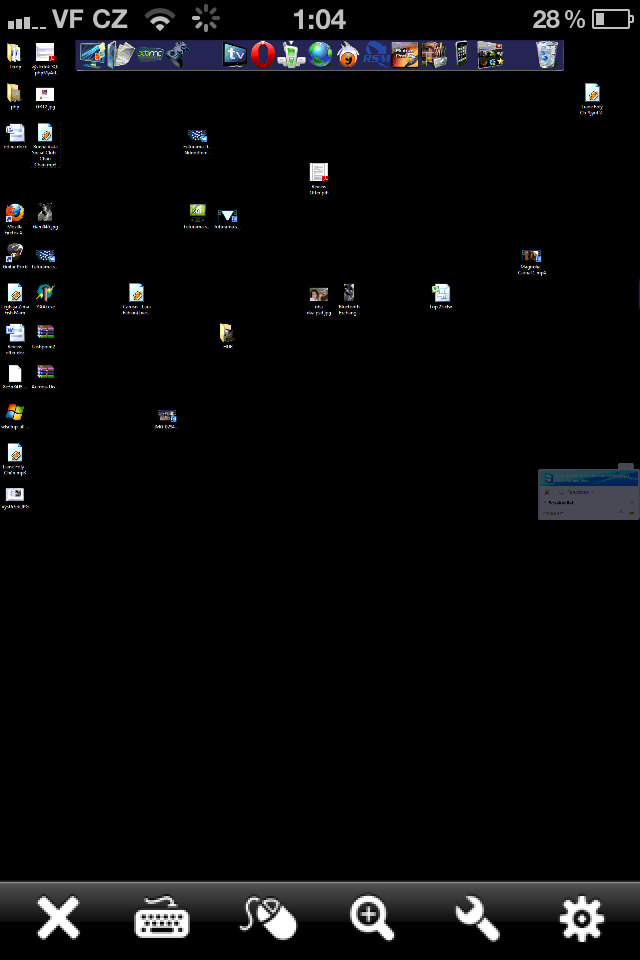Select the teal lightning-tower desktop icon
Image resolution: width=640 pixels, height=960 pixels.
tap(45, 293)
